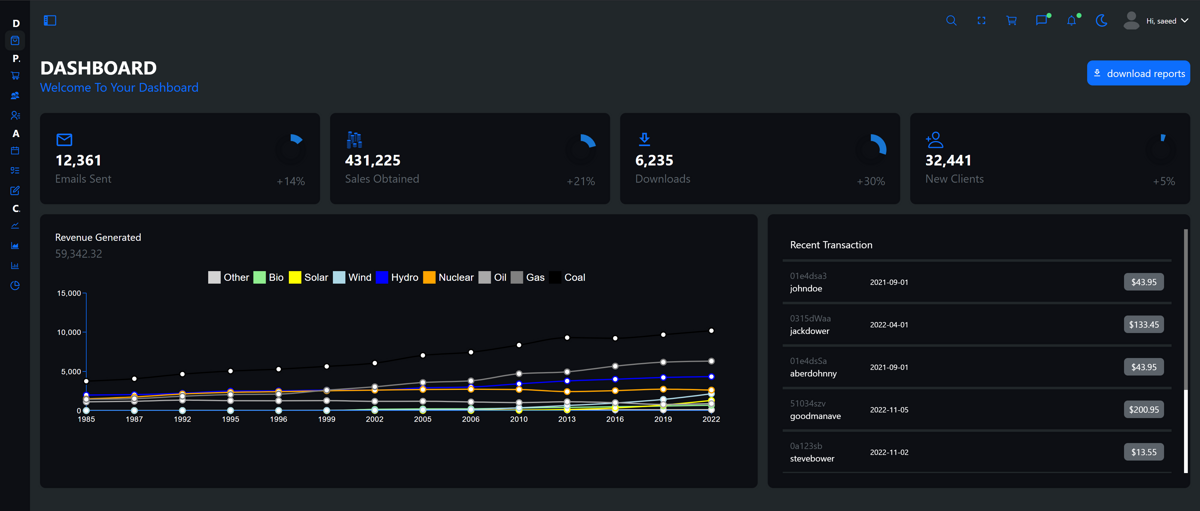1200x511 pixels.
Task: Click the date '2022-04-01'
Action: point(889,325)
